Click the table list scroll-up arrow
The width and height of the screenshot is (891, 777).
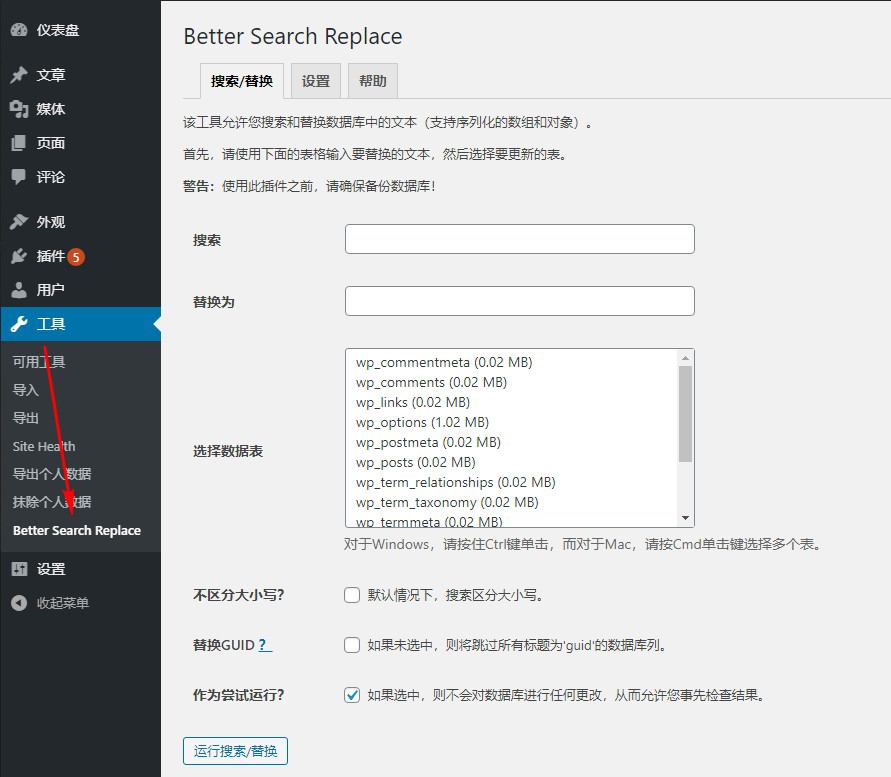click(x=685, y=358)
